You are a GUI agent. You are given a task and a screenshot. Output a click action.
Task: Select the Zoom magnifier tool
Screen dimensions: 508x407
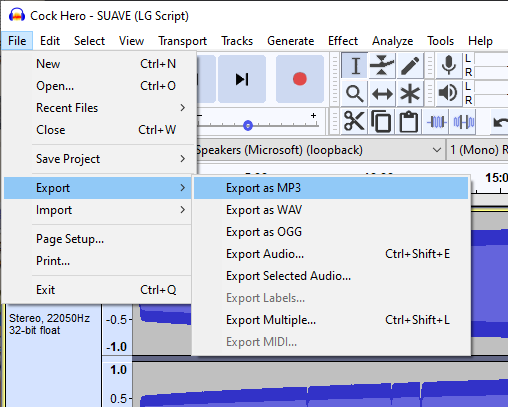[355, 93]
